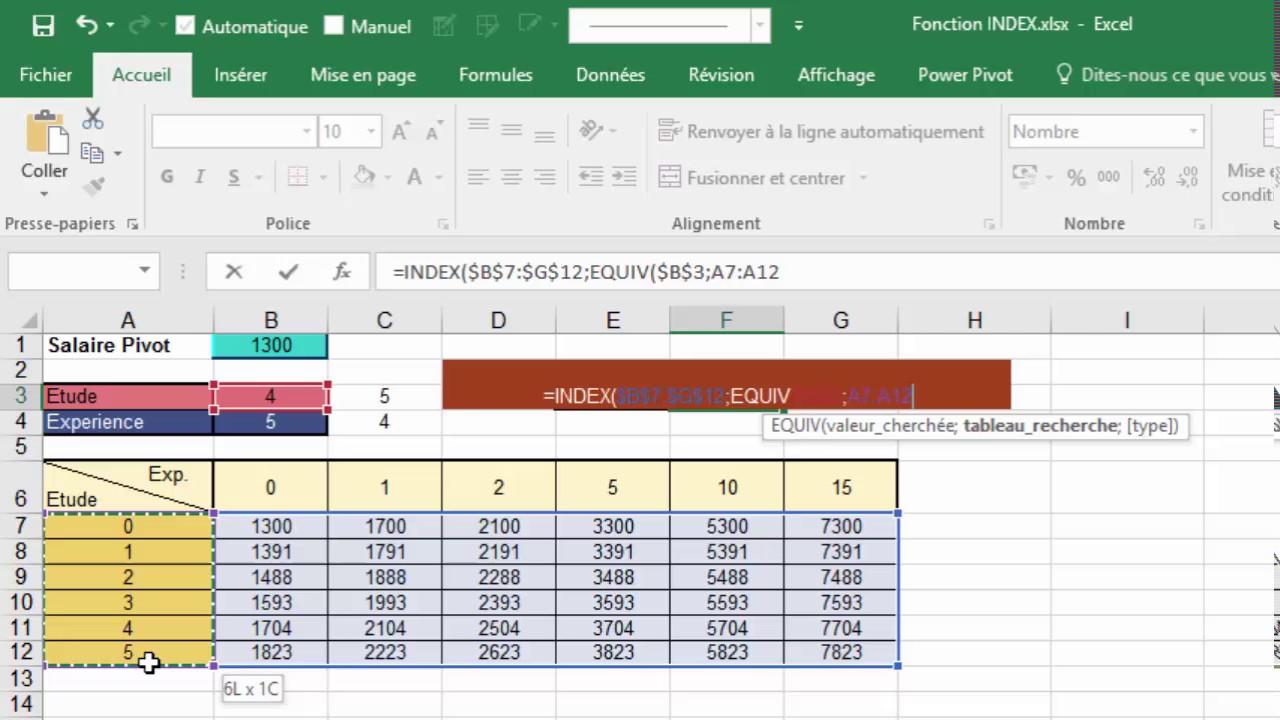1280x720 pixels.
Task: Click the Dites-nous search box
Action: point(1168,75)
